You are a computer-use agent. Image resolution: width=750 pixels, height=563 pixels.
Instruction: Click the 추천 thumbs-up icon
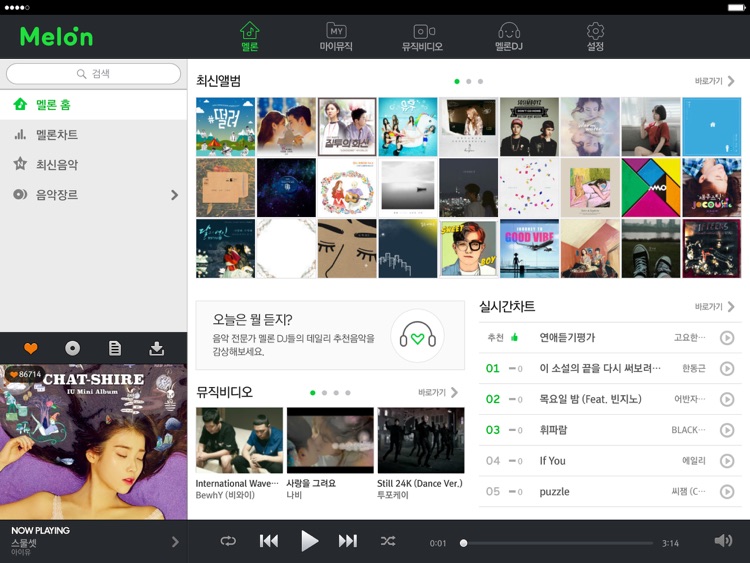514,337
